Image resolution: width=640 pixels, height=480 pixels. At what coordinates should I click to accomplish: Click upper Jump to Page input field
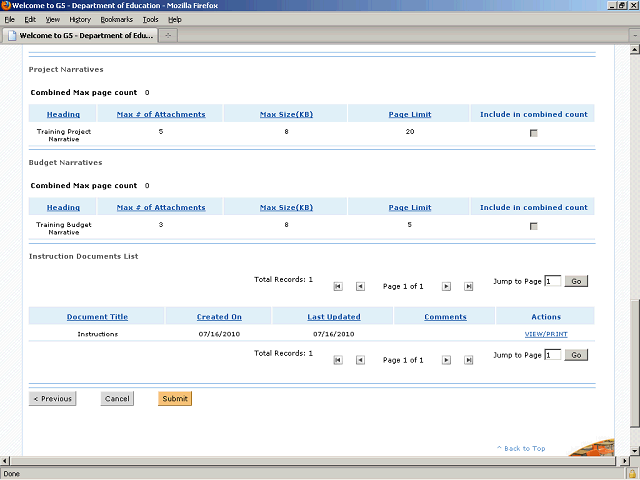point(553,281)
